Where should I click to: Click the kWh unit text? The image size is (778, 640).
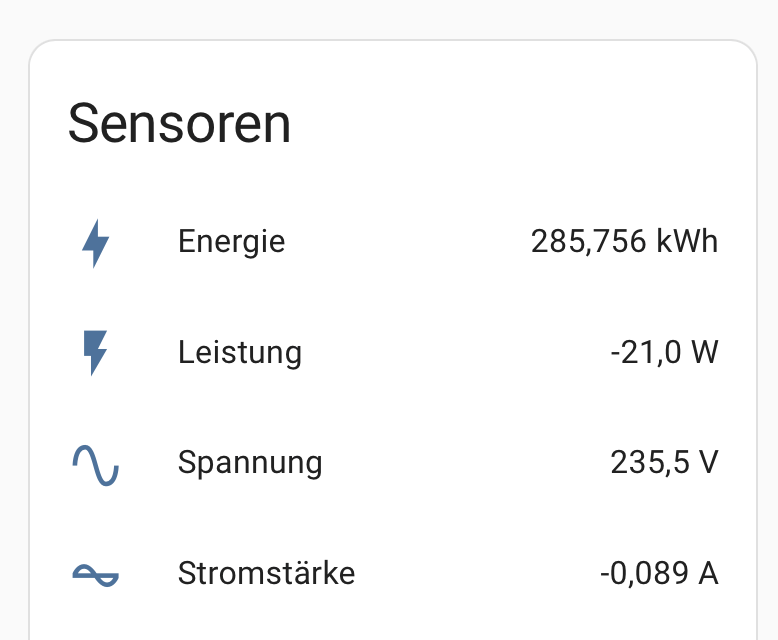[x=688, y=242]
